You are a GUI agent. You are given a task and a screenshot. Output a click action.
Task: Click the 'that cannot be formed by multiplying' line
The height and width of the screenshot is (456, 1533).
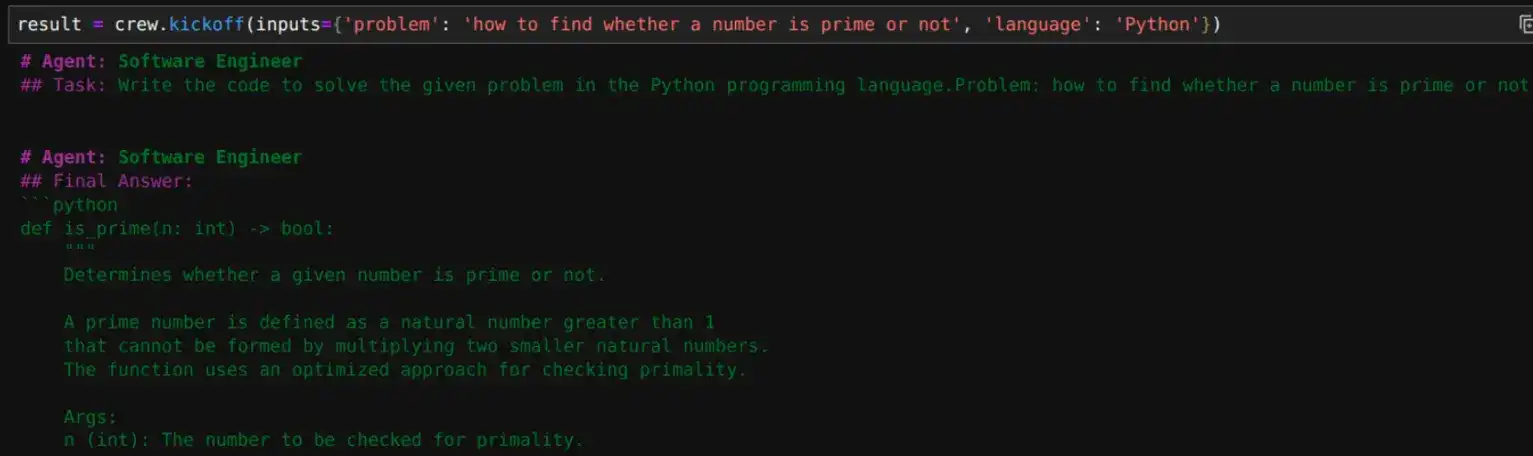(416, 347)
